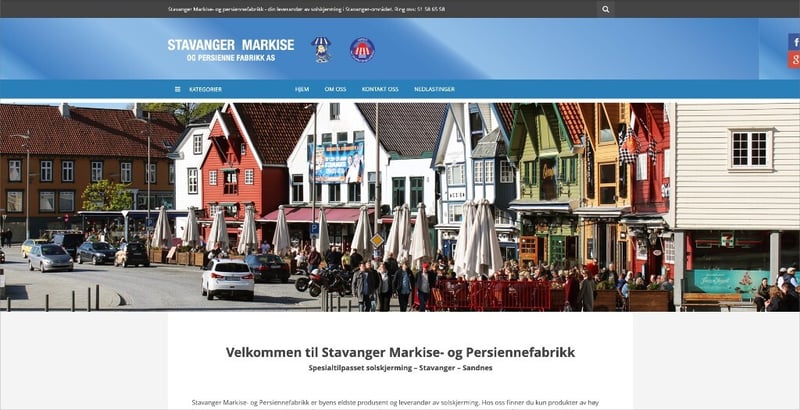The width and height of the screenshot is (800, 410).
Task: Click the round red-blue awning badge logo
Action: point(362,50)
